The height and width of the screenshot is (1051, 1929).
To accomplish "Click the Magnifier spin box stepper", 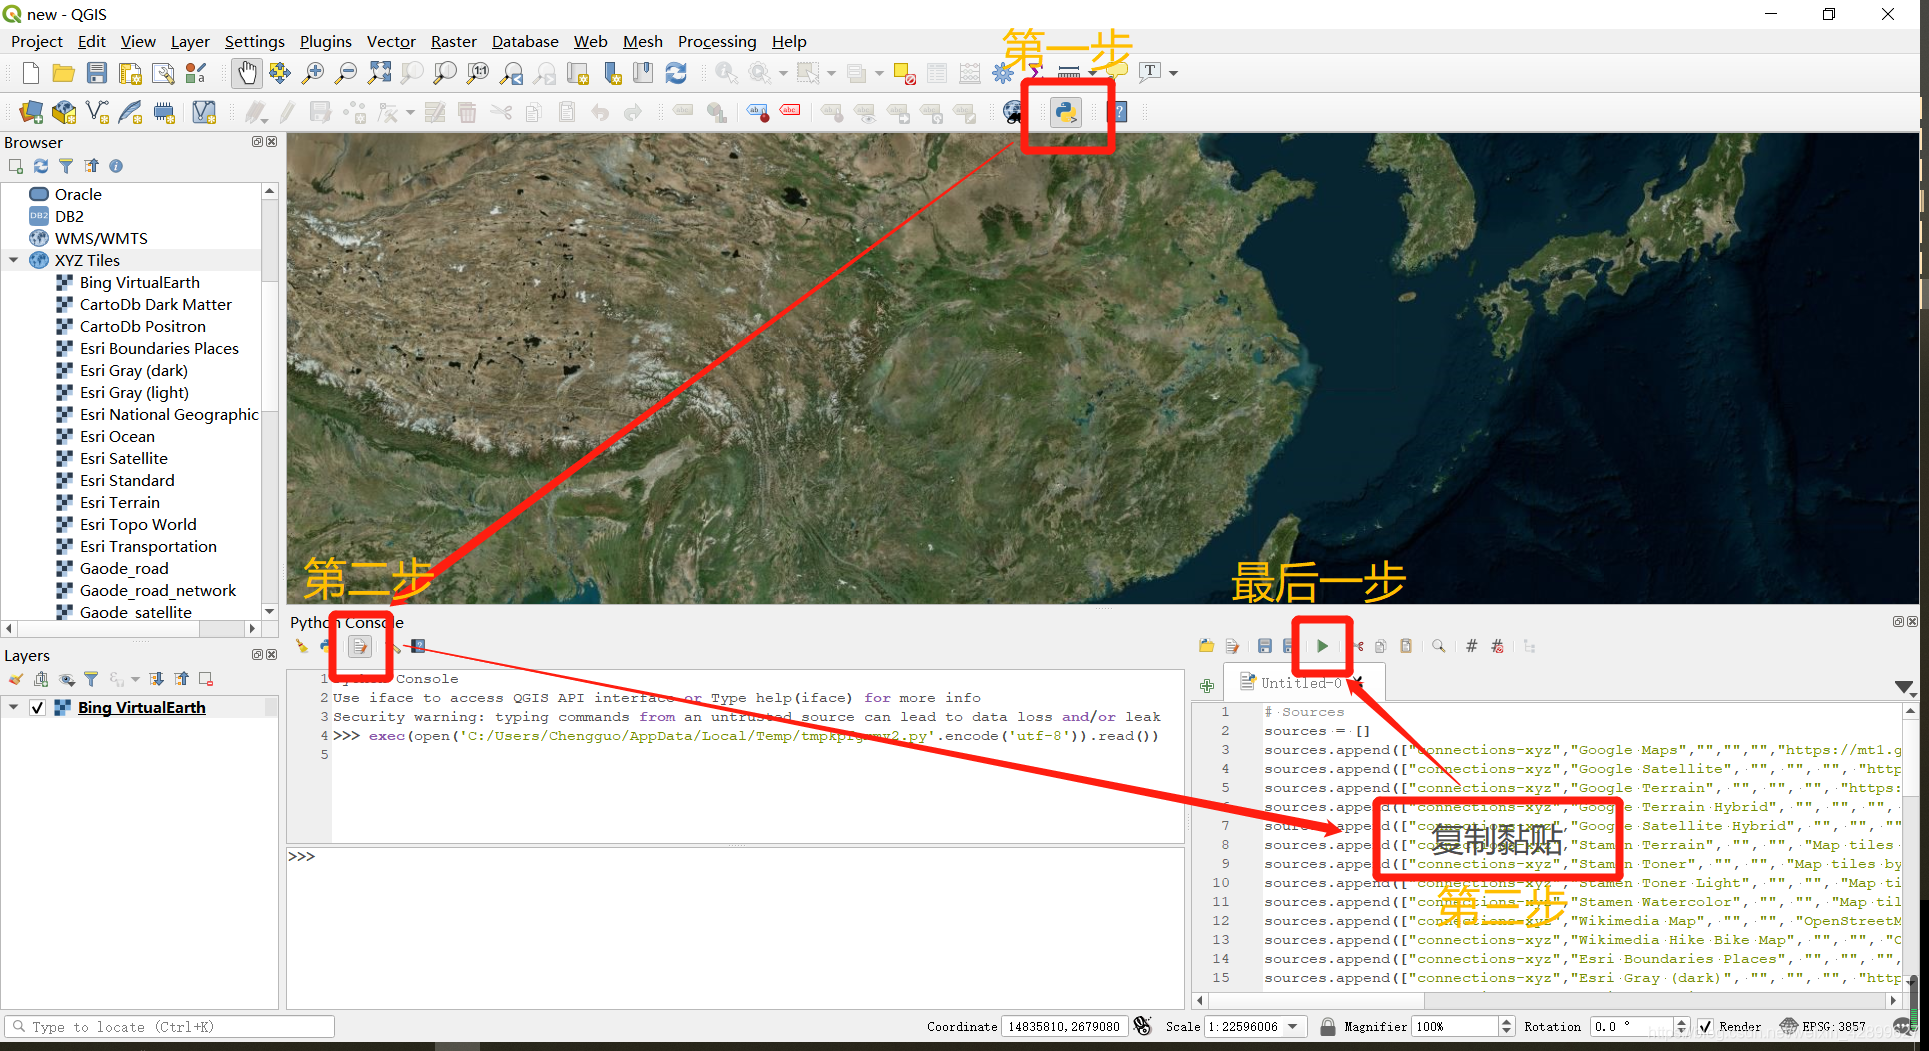I will tap(1506, 1027).
